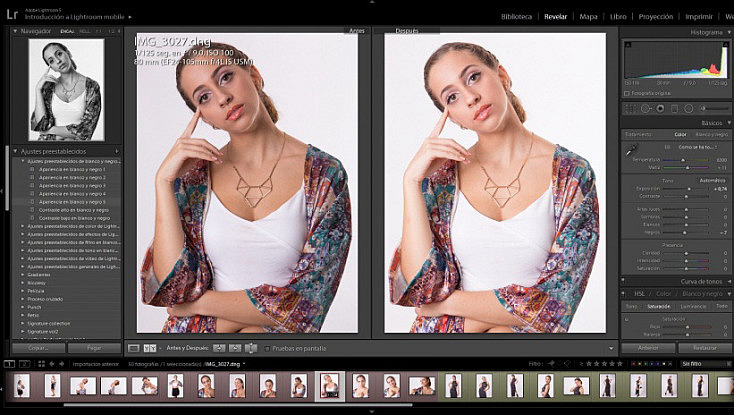Select the red eye correction tool

(x=660, y=108)
